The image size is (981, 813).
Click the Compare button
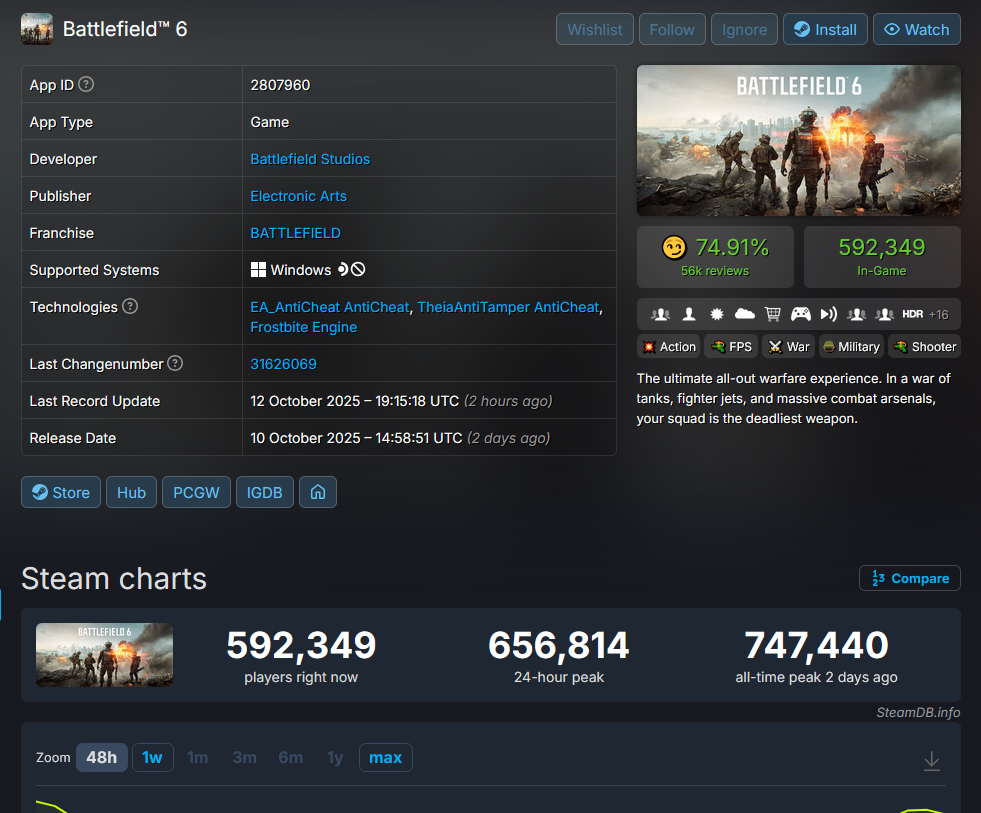(910, 578)
